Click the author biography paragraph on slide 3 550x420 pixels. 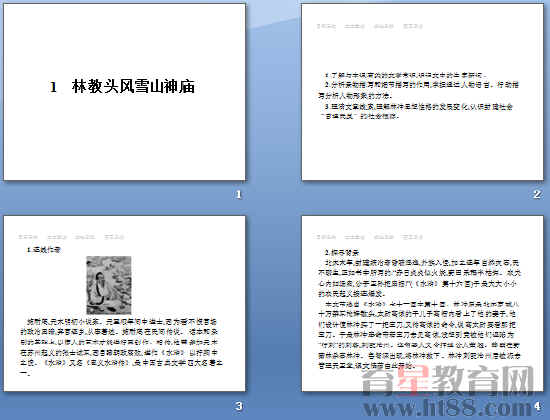pyautogui.click(x=121, y=347)
